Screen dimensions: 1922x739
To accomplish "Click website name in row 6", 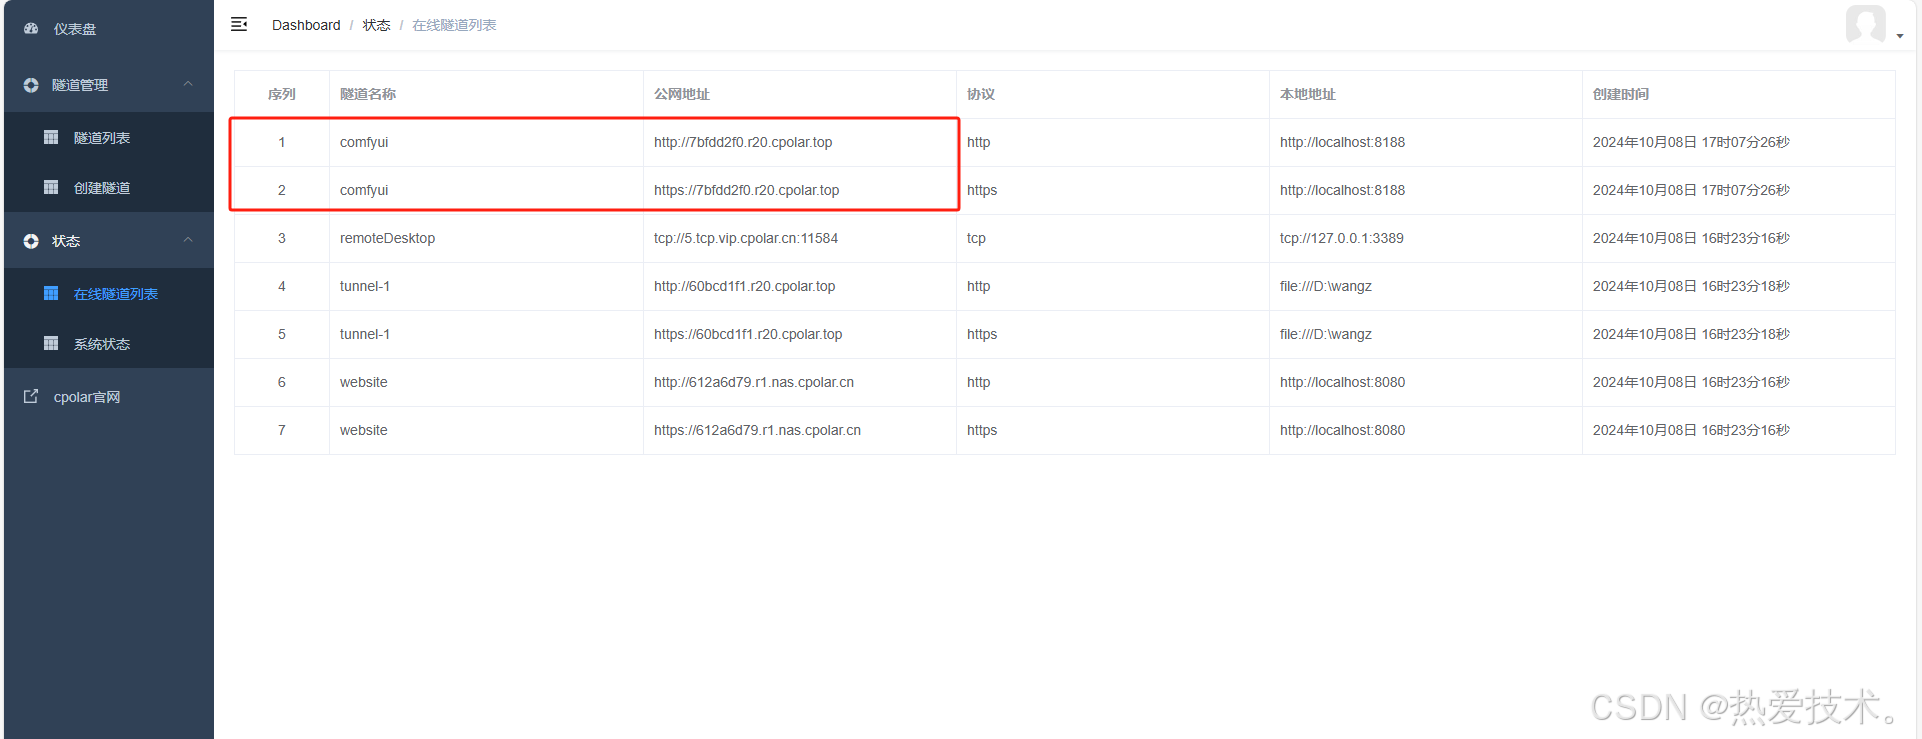I will coord(364,382).
